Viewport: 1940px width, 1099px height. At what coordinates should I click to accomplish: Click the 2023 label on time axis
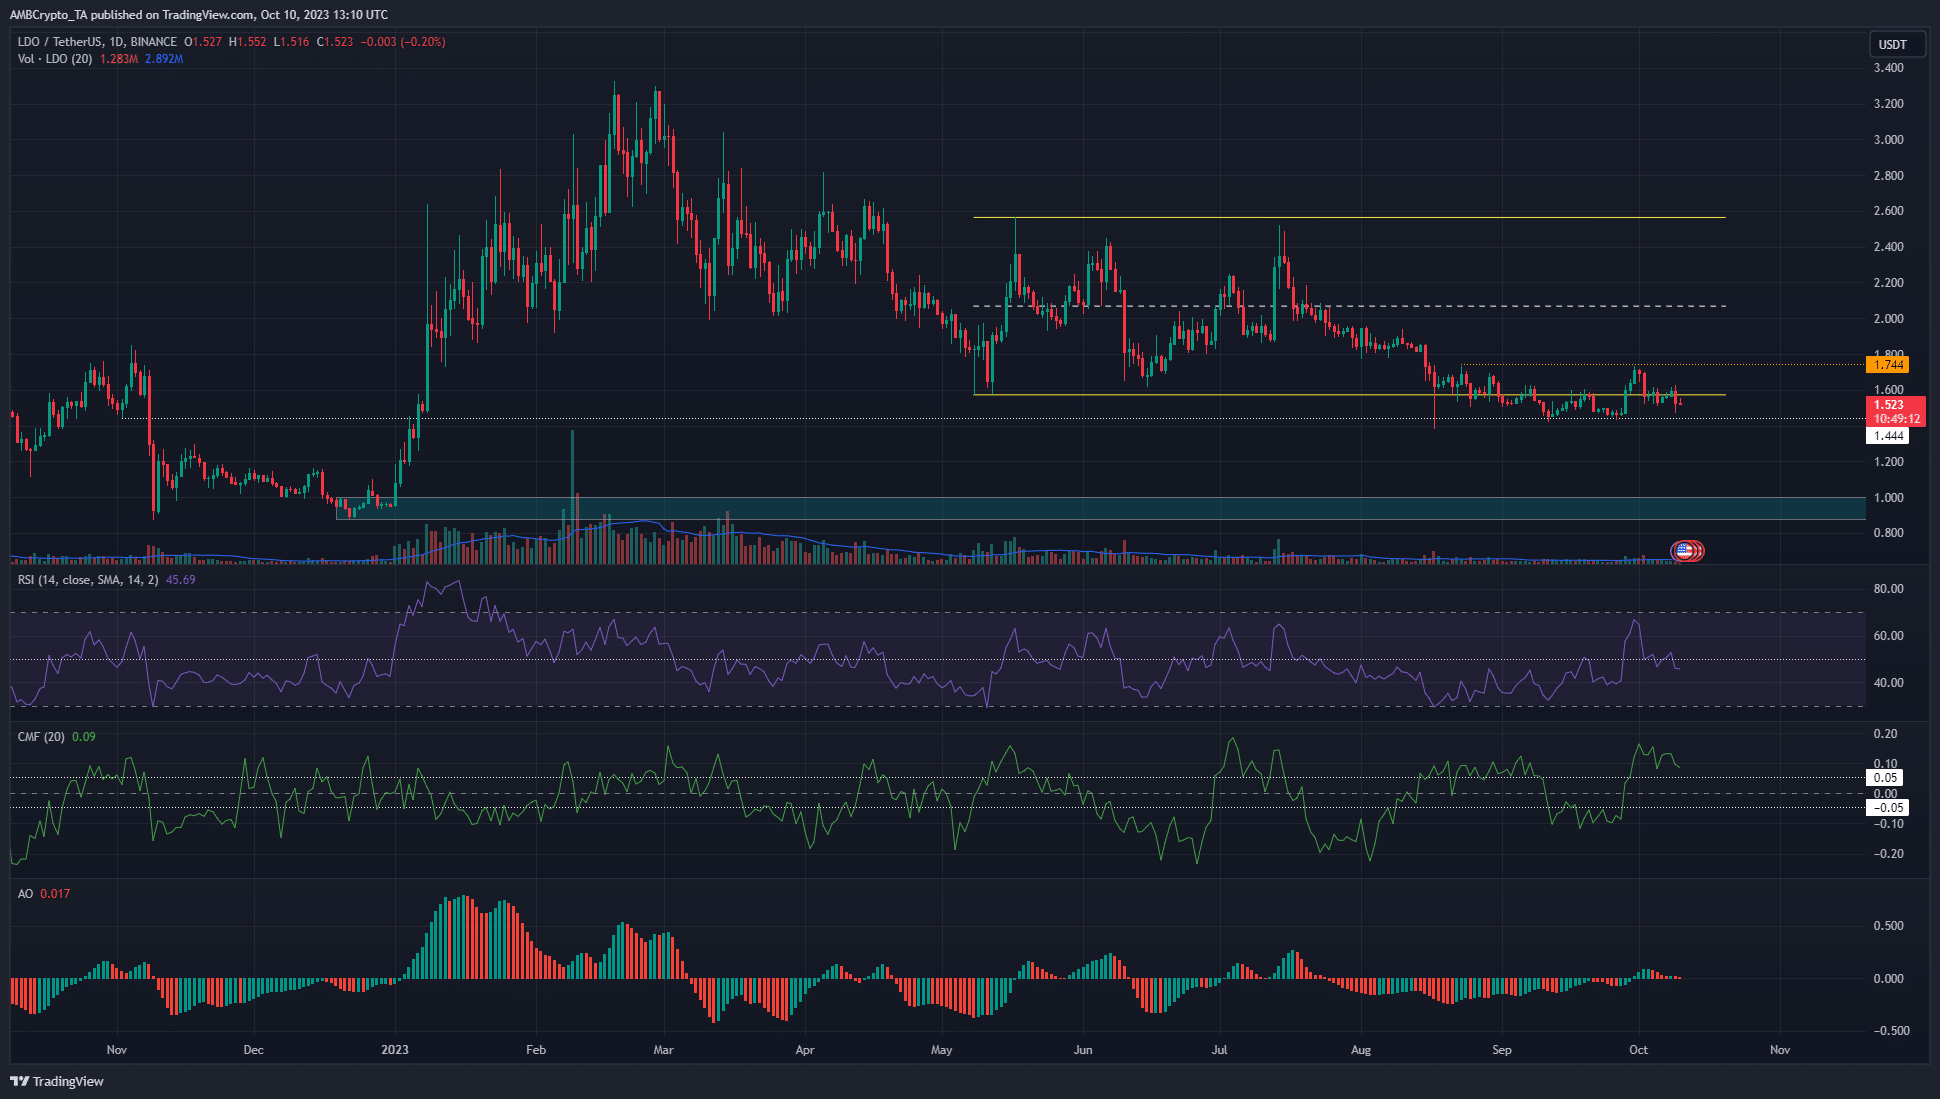tap(395, 1050)
